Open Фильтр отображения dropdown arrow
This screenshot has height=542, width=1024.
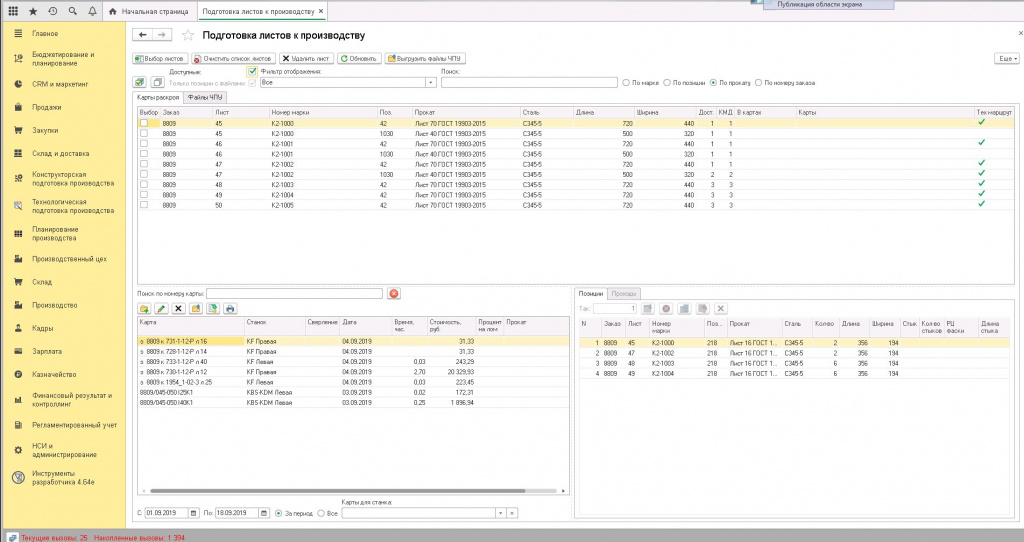[x=431, y=82]
